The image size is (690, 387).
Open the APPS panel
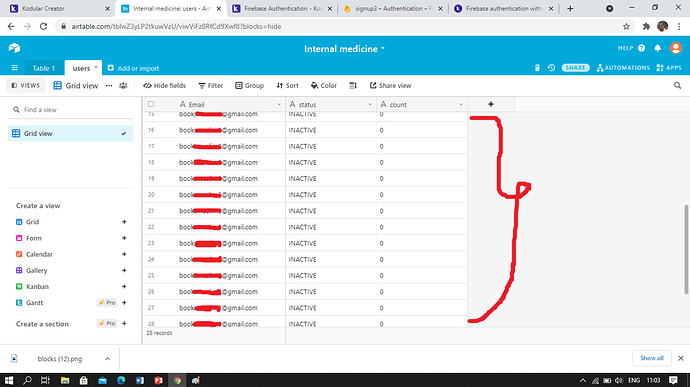coord(668,68)
